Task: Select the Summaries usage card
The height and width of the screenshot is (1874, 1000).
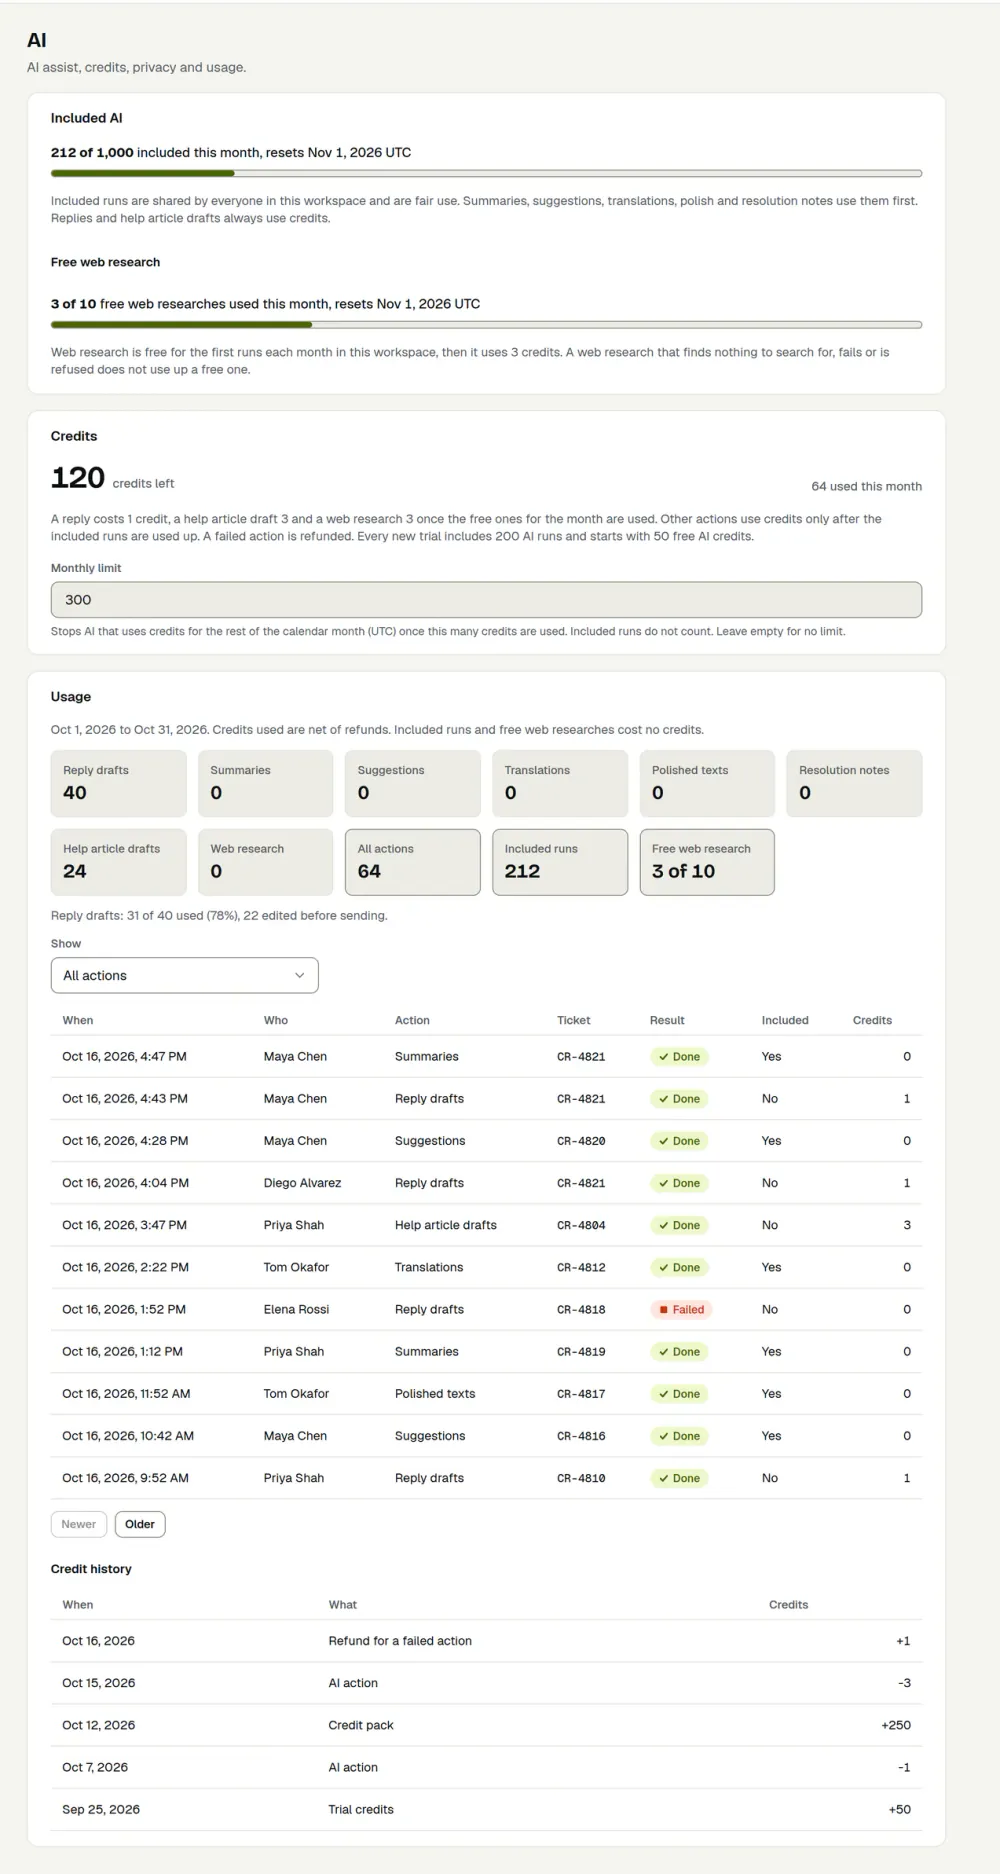Action: pos(265,783)
